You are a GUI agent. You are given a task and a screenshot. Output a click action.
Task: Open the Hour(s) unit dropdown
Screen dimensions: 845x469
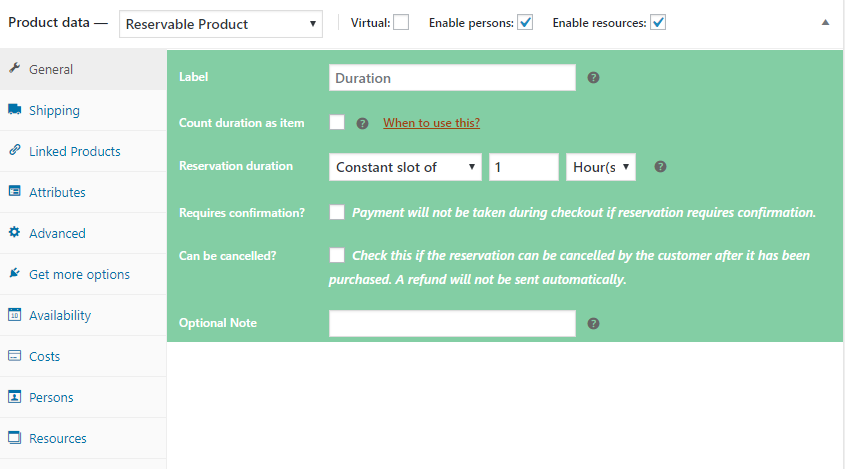601,167
